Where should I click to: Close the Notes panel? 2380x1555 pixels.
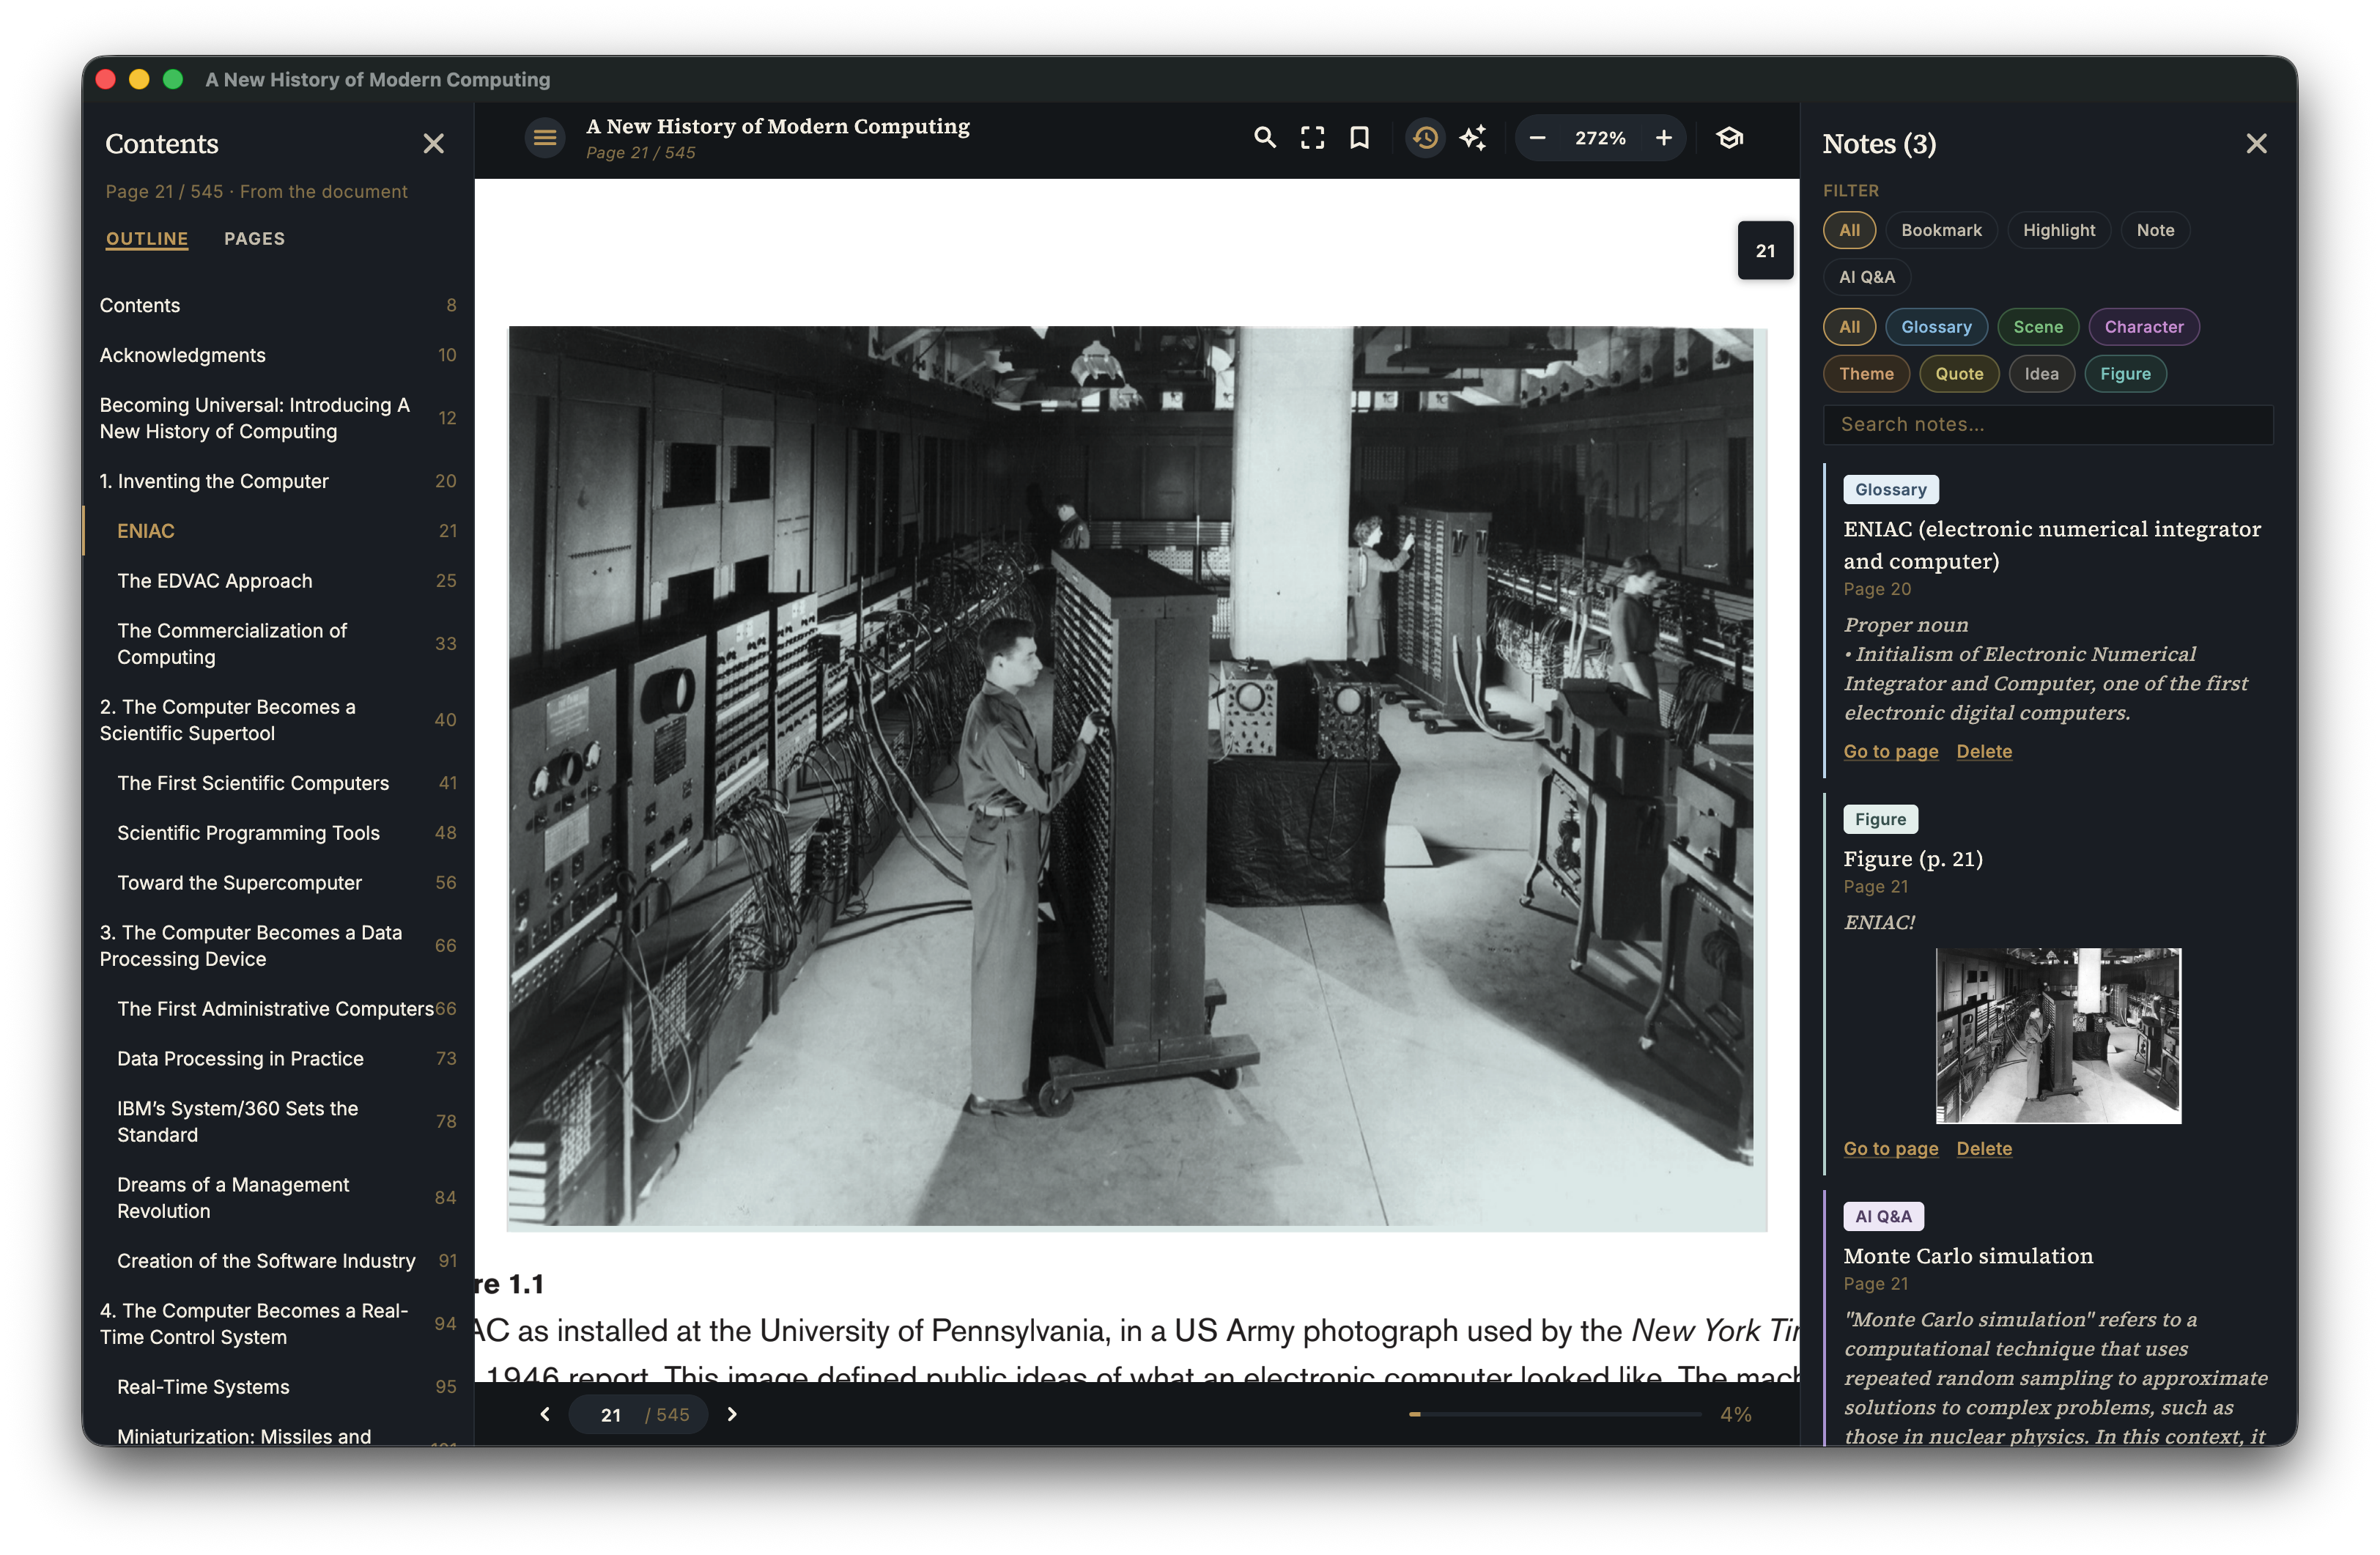click(x=2256, y=144)
